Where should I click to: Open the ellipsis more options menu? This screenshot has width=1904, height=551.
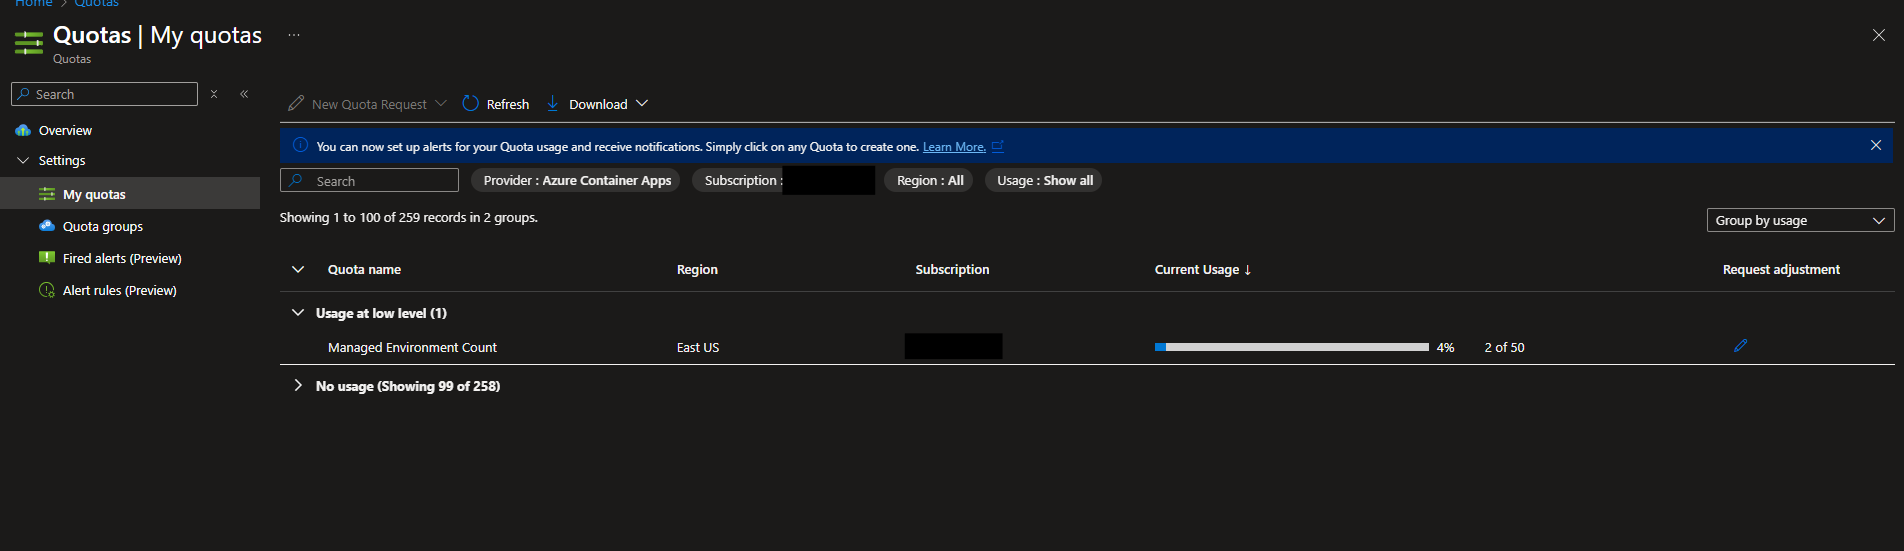click(294, 35)
